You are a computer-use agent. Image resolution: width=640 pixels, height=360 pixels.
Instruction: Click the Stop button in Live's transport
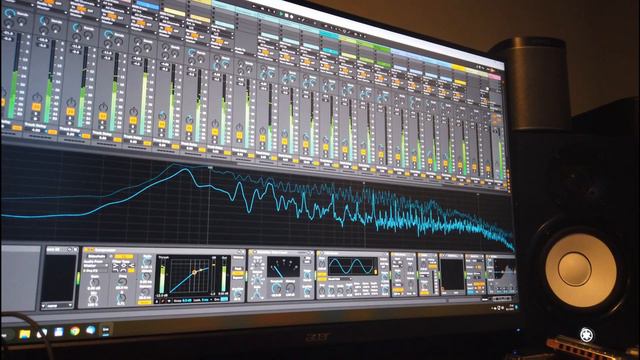pyautogui.click(x=287, y=15)
